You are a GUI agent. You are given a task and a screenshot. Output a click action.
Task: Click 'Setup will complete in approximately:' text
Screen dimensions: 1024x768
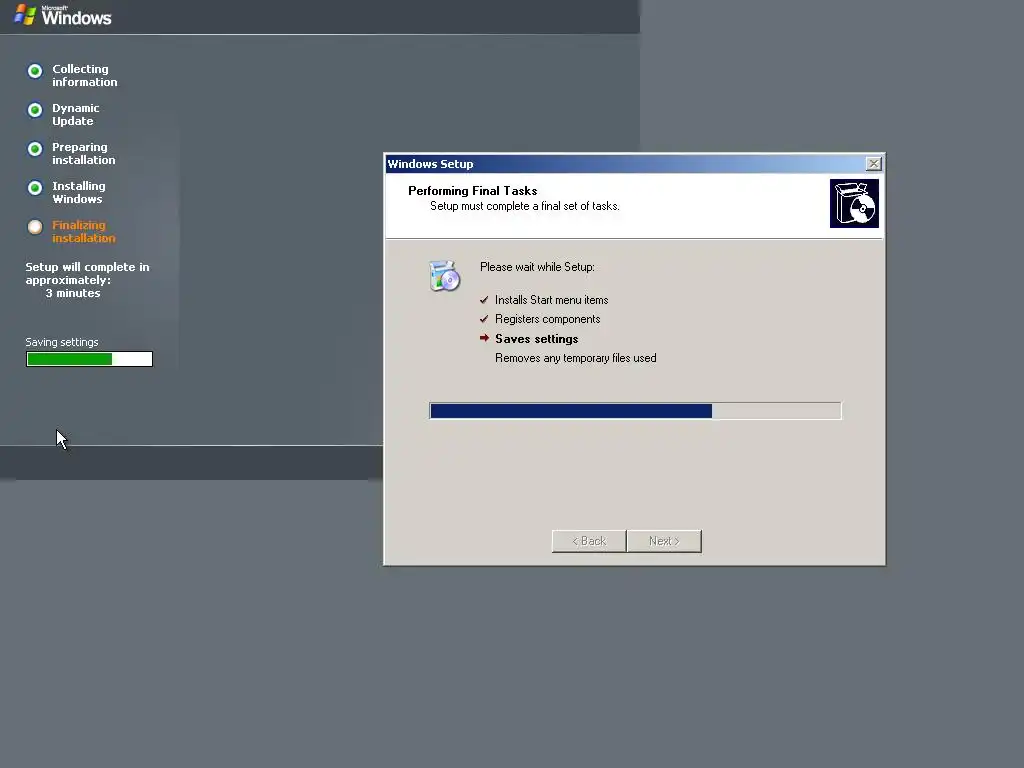click(x=88, y=274)
